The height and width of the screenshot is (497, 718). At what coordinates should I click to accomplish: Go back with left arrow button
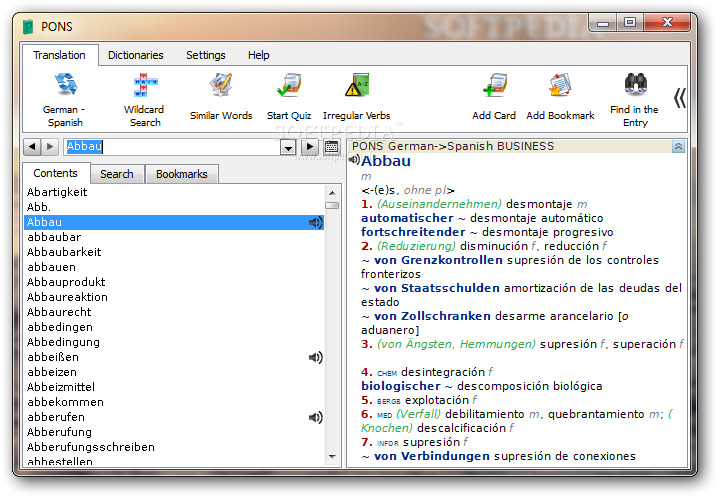[32, 147]
